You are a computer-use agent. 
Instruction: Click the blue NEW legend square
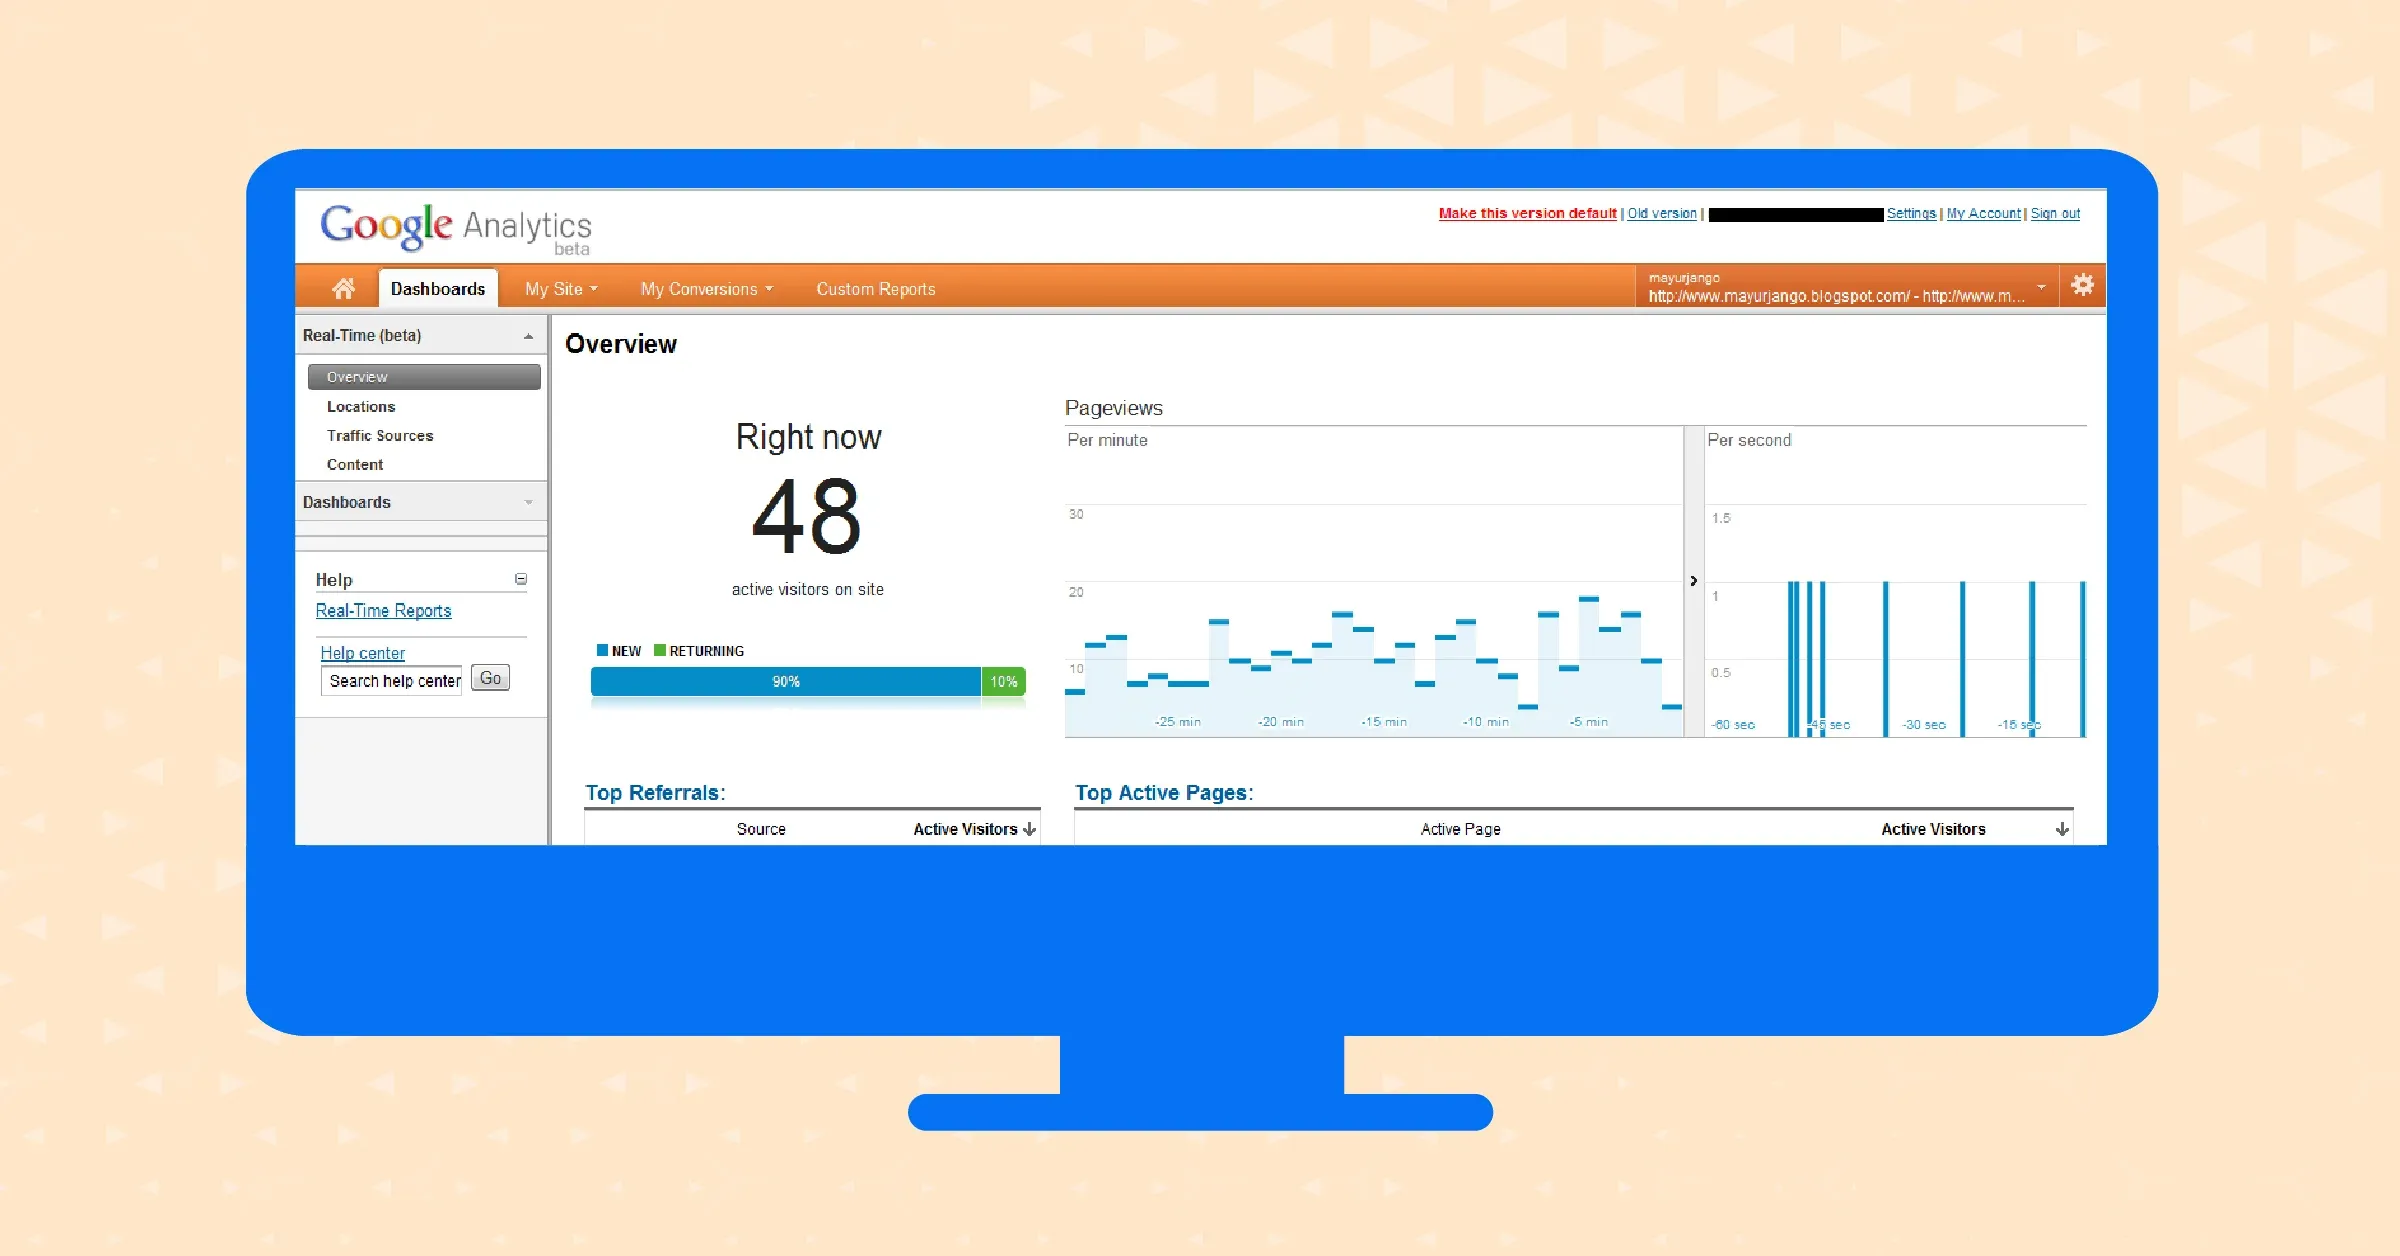pos(602,650)
